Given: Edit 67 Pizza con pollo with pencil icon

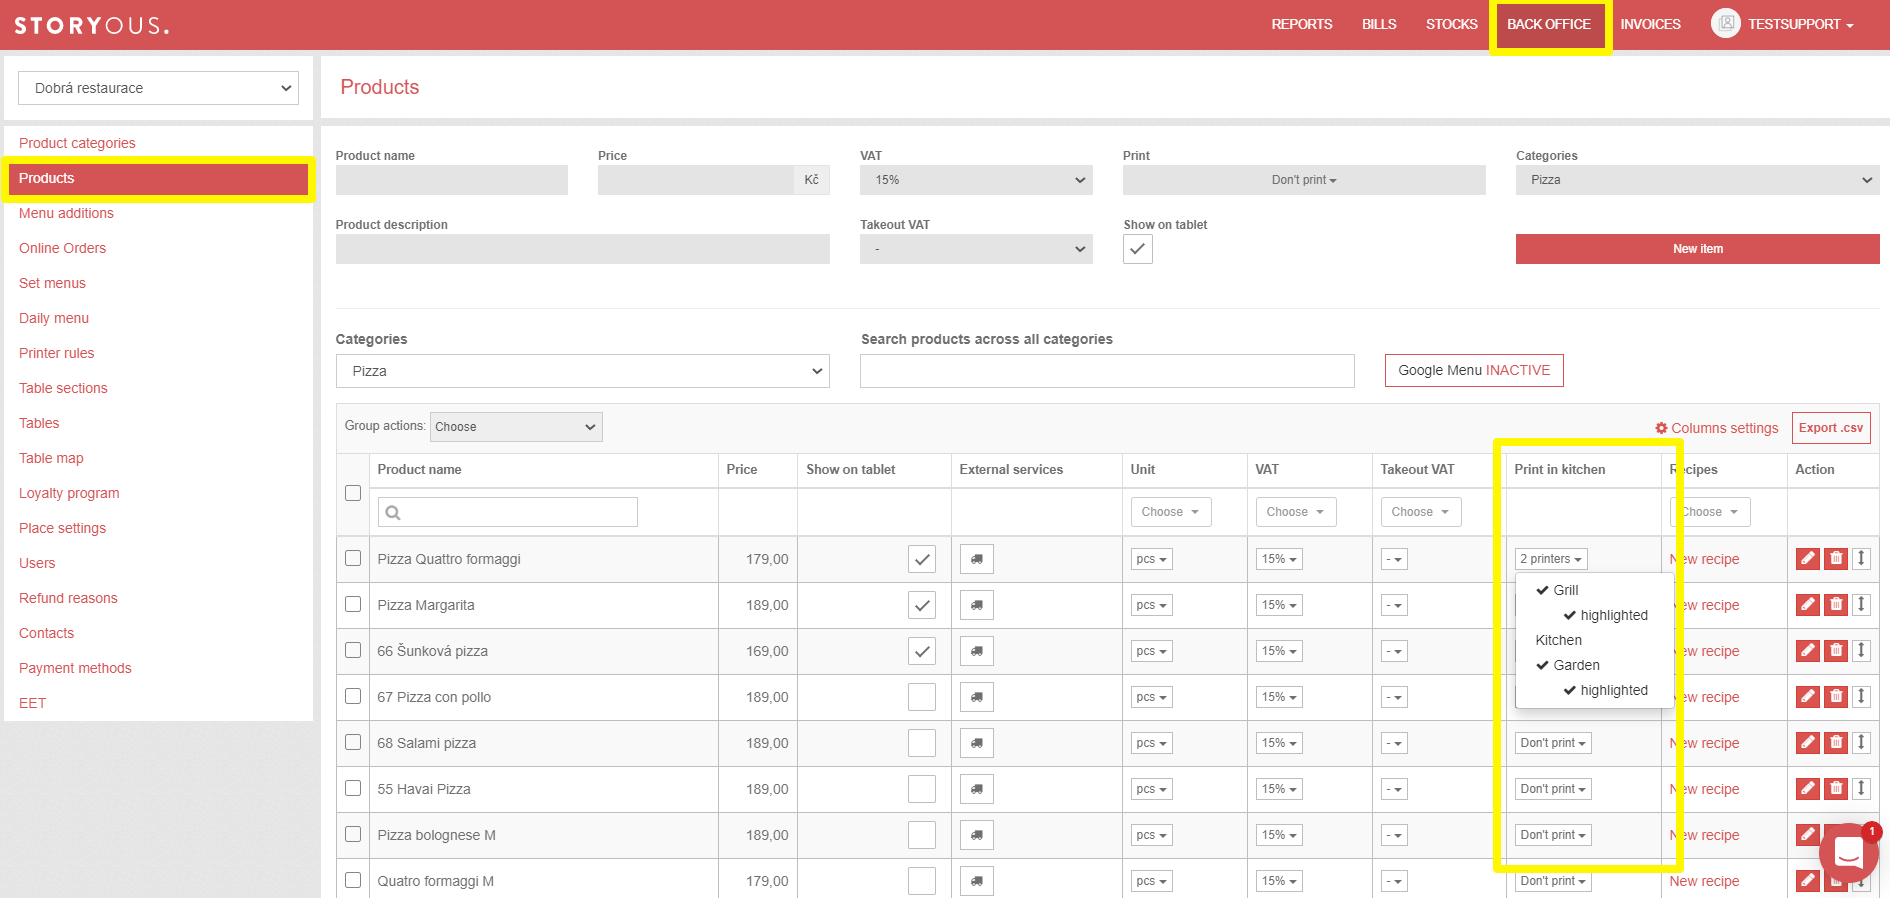Looking at the screenshot, I should pyautogui.click(x=1808, y=696).
